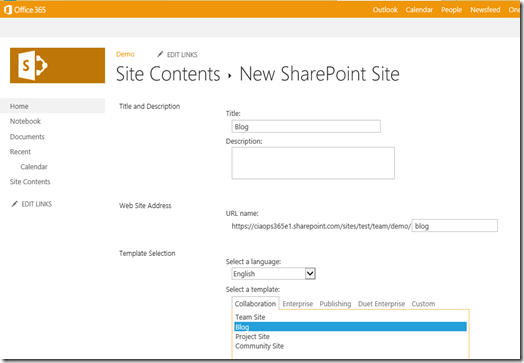
Task: Open Notebook in left navigation
Action: pos(25,121)
